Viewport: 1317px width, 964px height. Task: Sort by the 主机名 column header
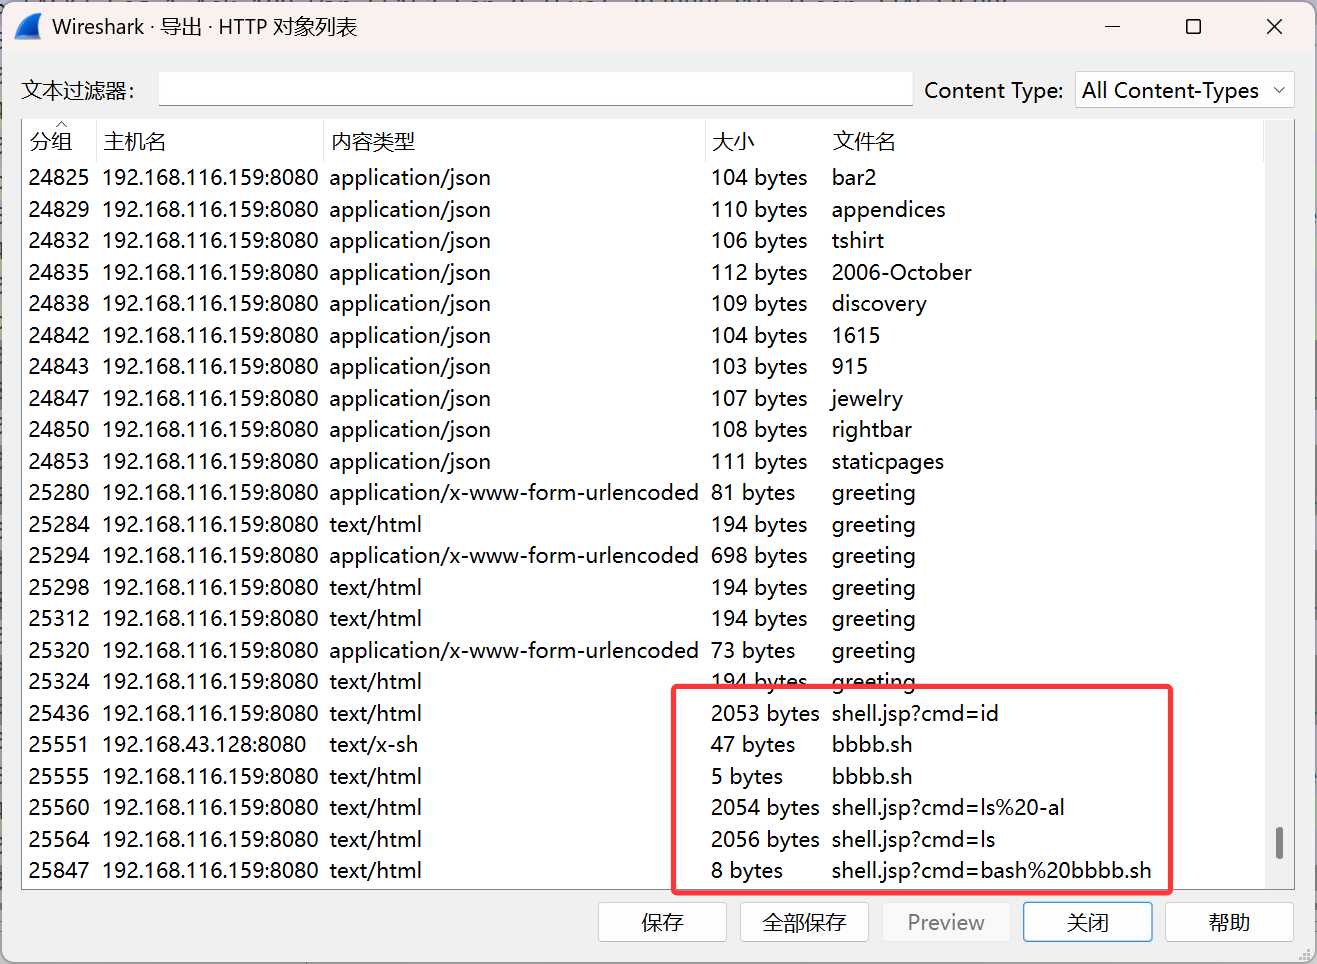tap(210, 141)
